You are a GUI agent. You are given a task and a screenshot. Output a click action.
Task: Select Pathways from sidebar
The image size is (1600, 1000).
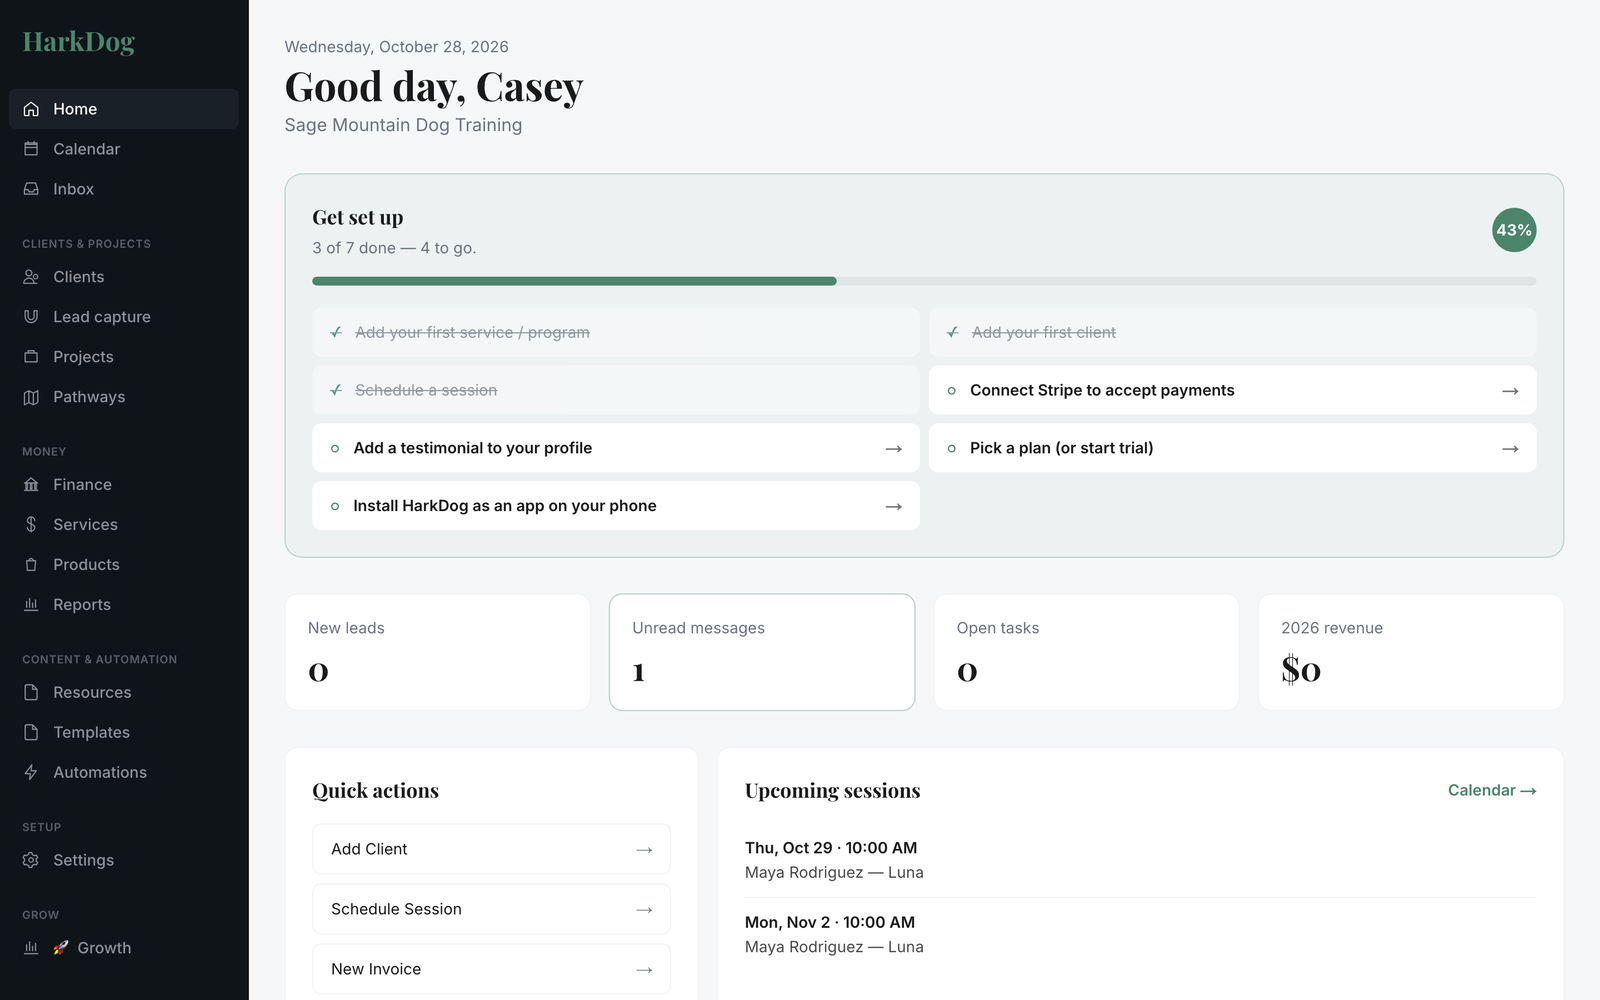[x=124, y=397]
